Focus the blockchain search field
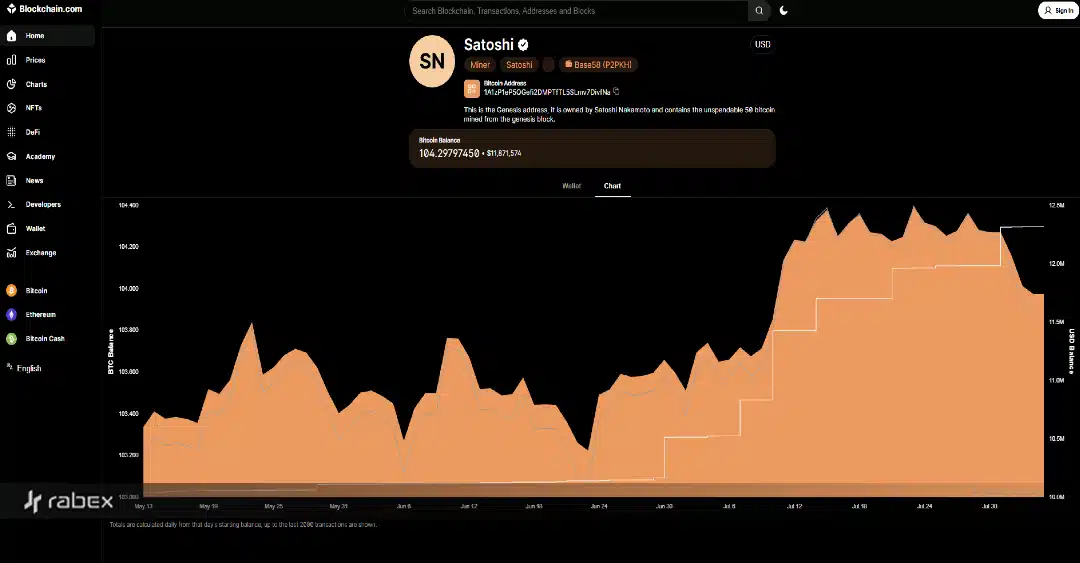Viewport: 1080px width, 563px height. pyautogui.click(x=577, y=11)
